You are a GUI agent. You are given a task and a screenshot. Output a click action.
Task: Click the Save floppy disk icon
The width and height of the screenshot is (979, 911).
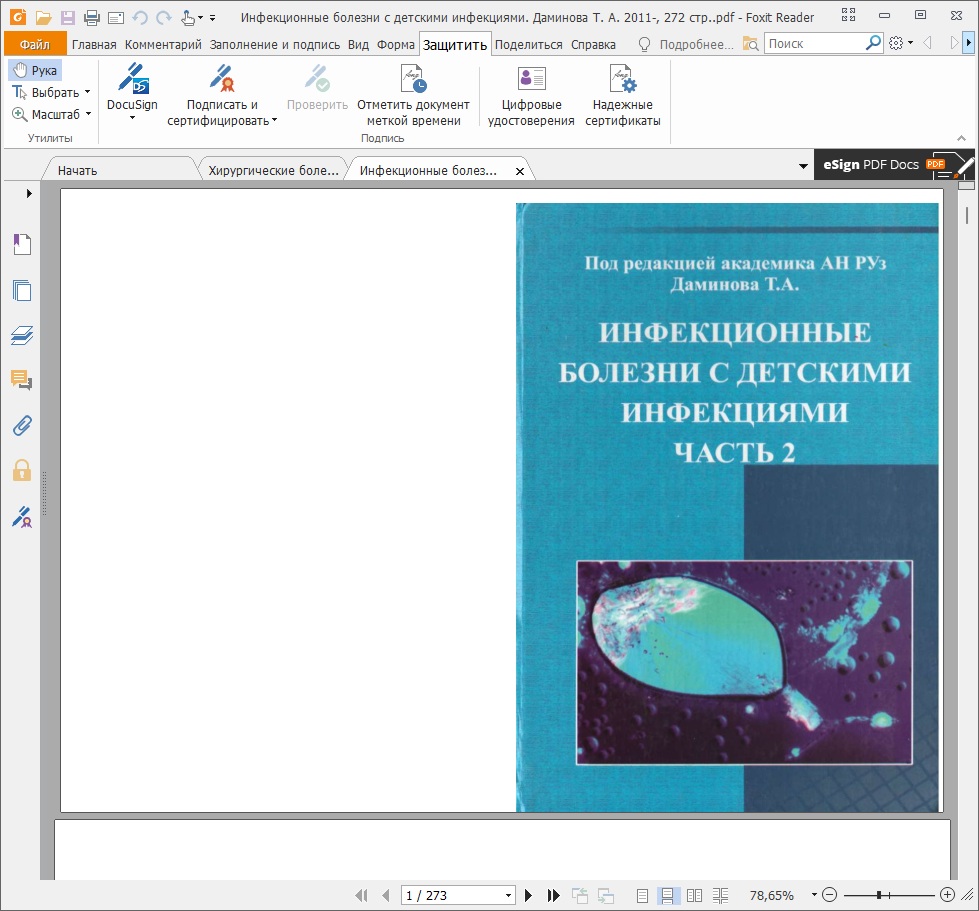click(67, 17)
